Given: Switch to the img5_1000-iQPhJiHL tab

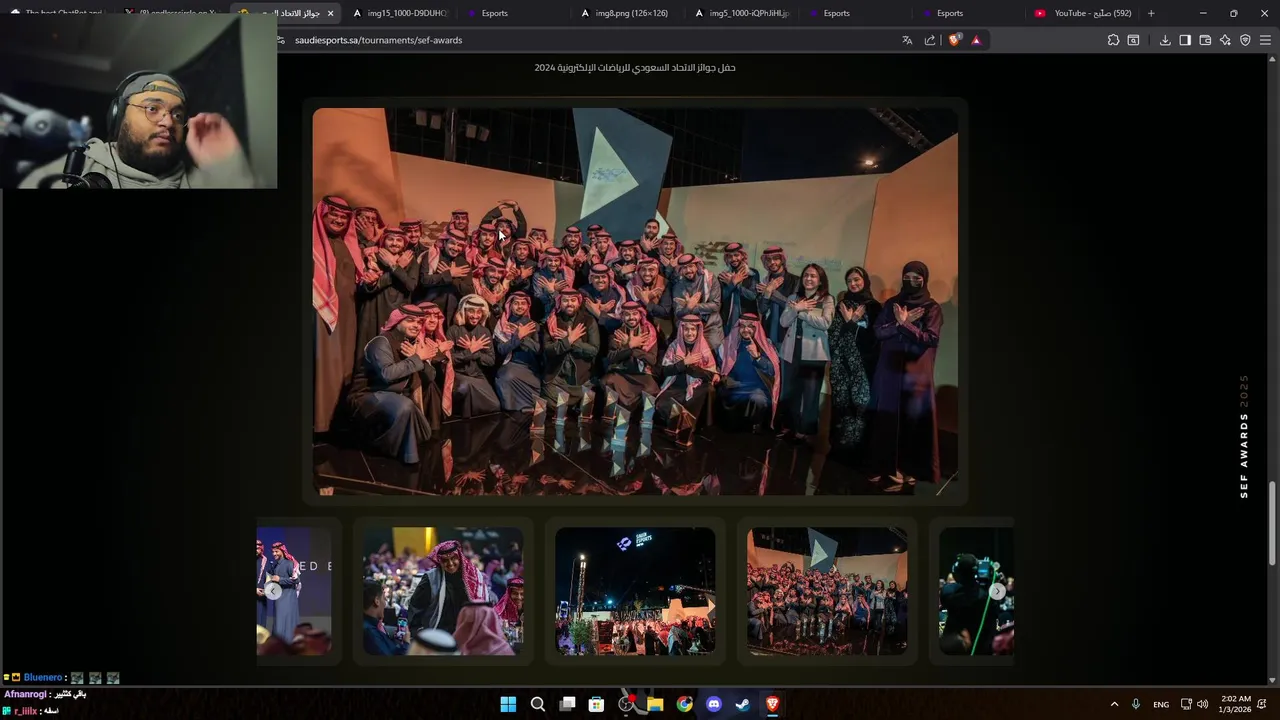Looking at the screenshot, I should [x=742, y=13].
